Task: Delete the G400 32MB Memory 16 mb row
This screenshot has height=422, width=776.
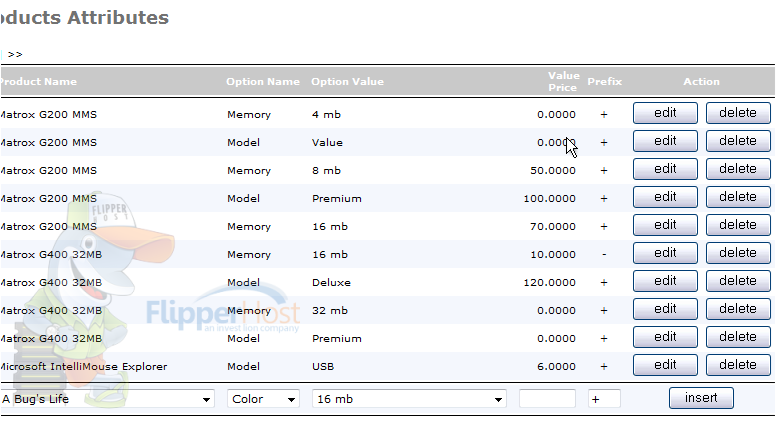Action: pyautogui.click(x=738, y=253)
